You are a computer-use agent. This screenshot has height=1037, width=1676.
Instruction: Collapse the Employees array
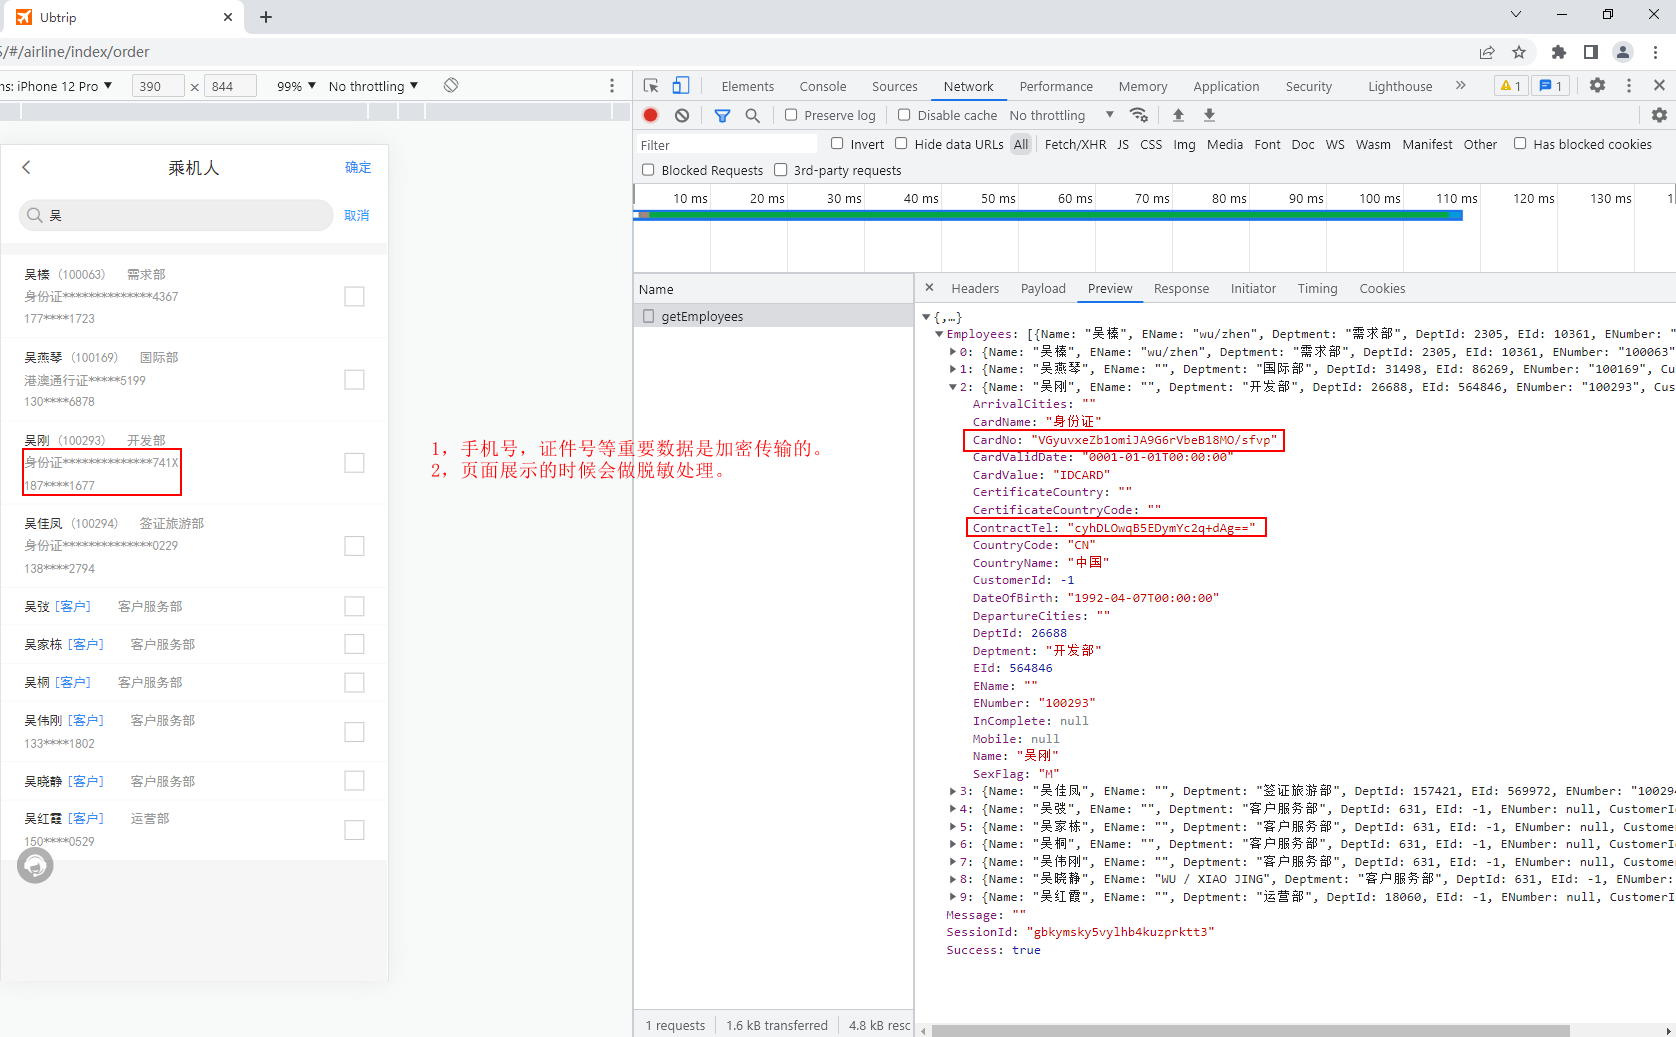(939, 334)
